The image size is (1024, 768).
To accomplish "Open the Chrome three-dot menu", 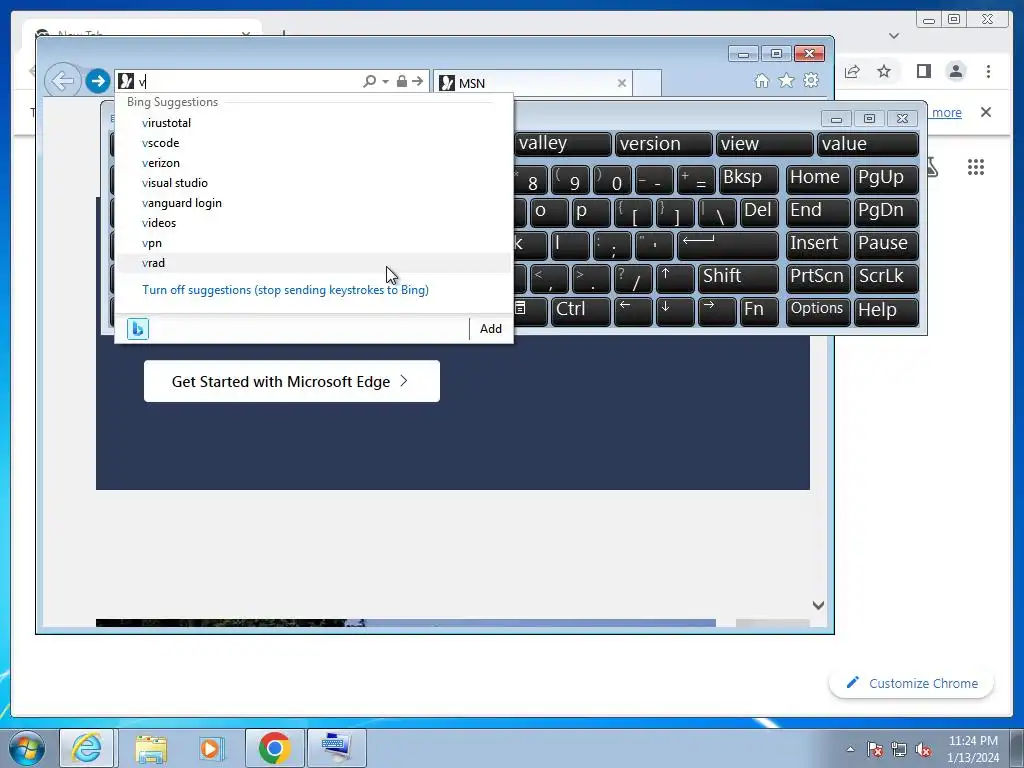I will [x=989, y=71].
